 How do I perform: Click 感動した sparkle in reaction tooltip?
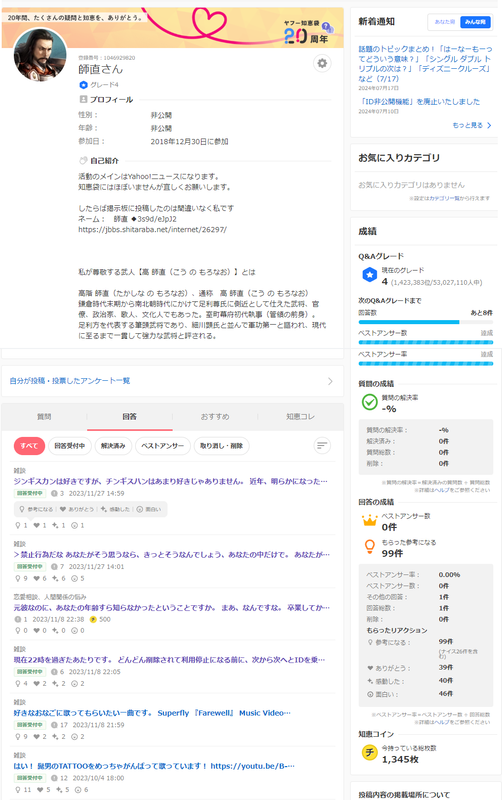(104, 509)
